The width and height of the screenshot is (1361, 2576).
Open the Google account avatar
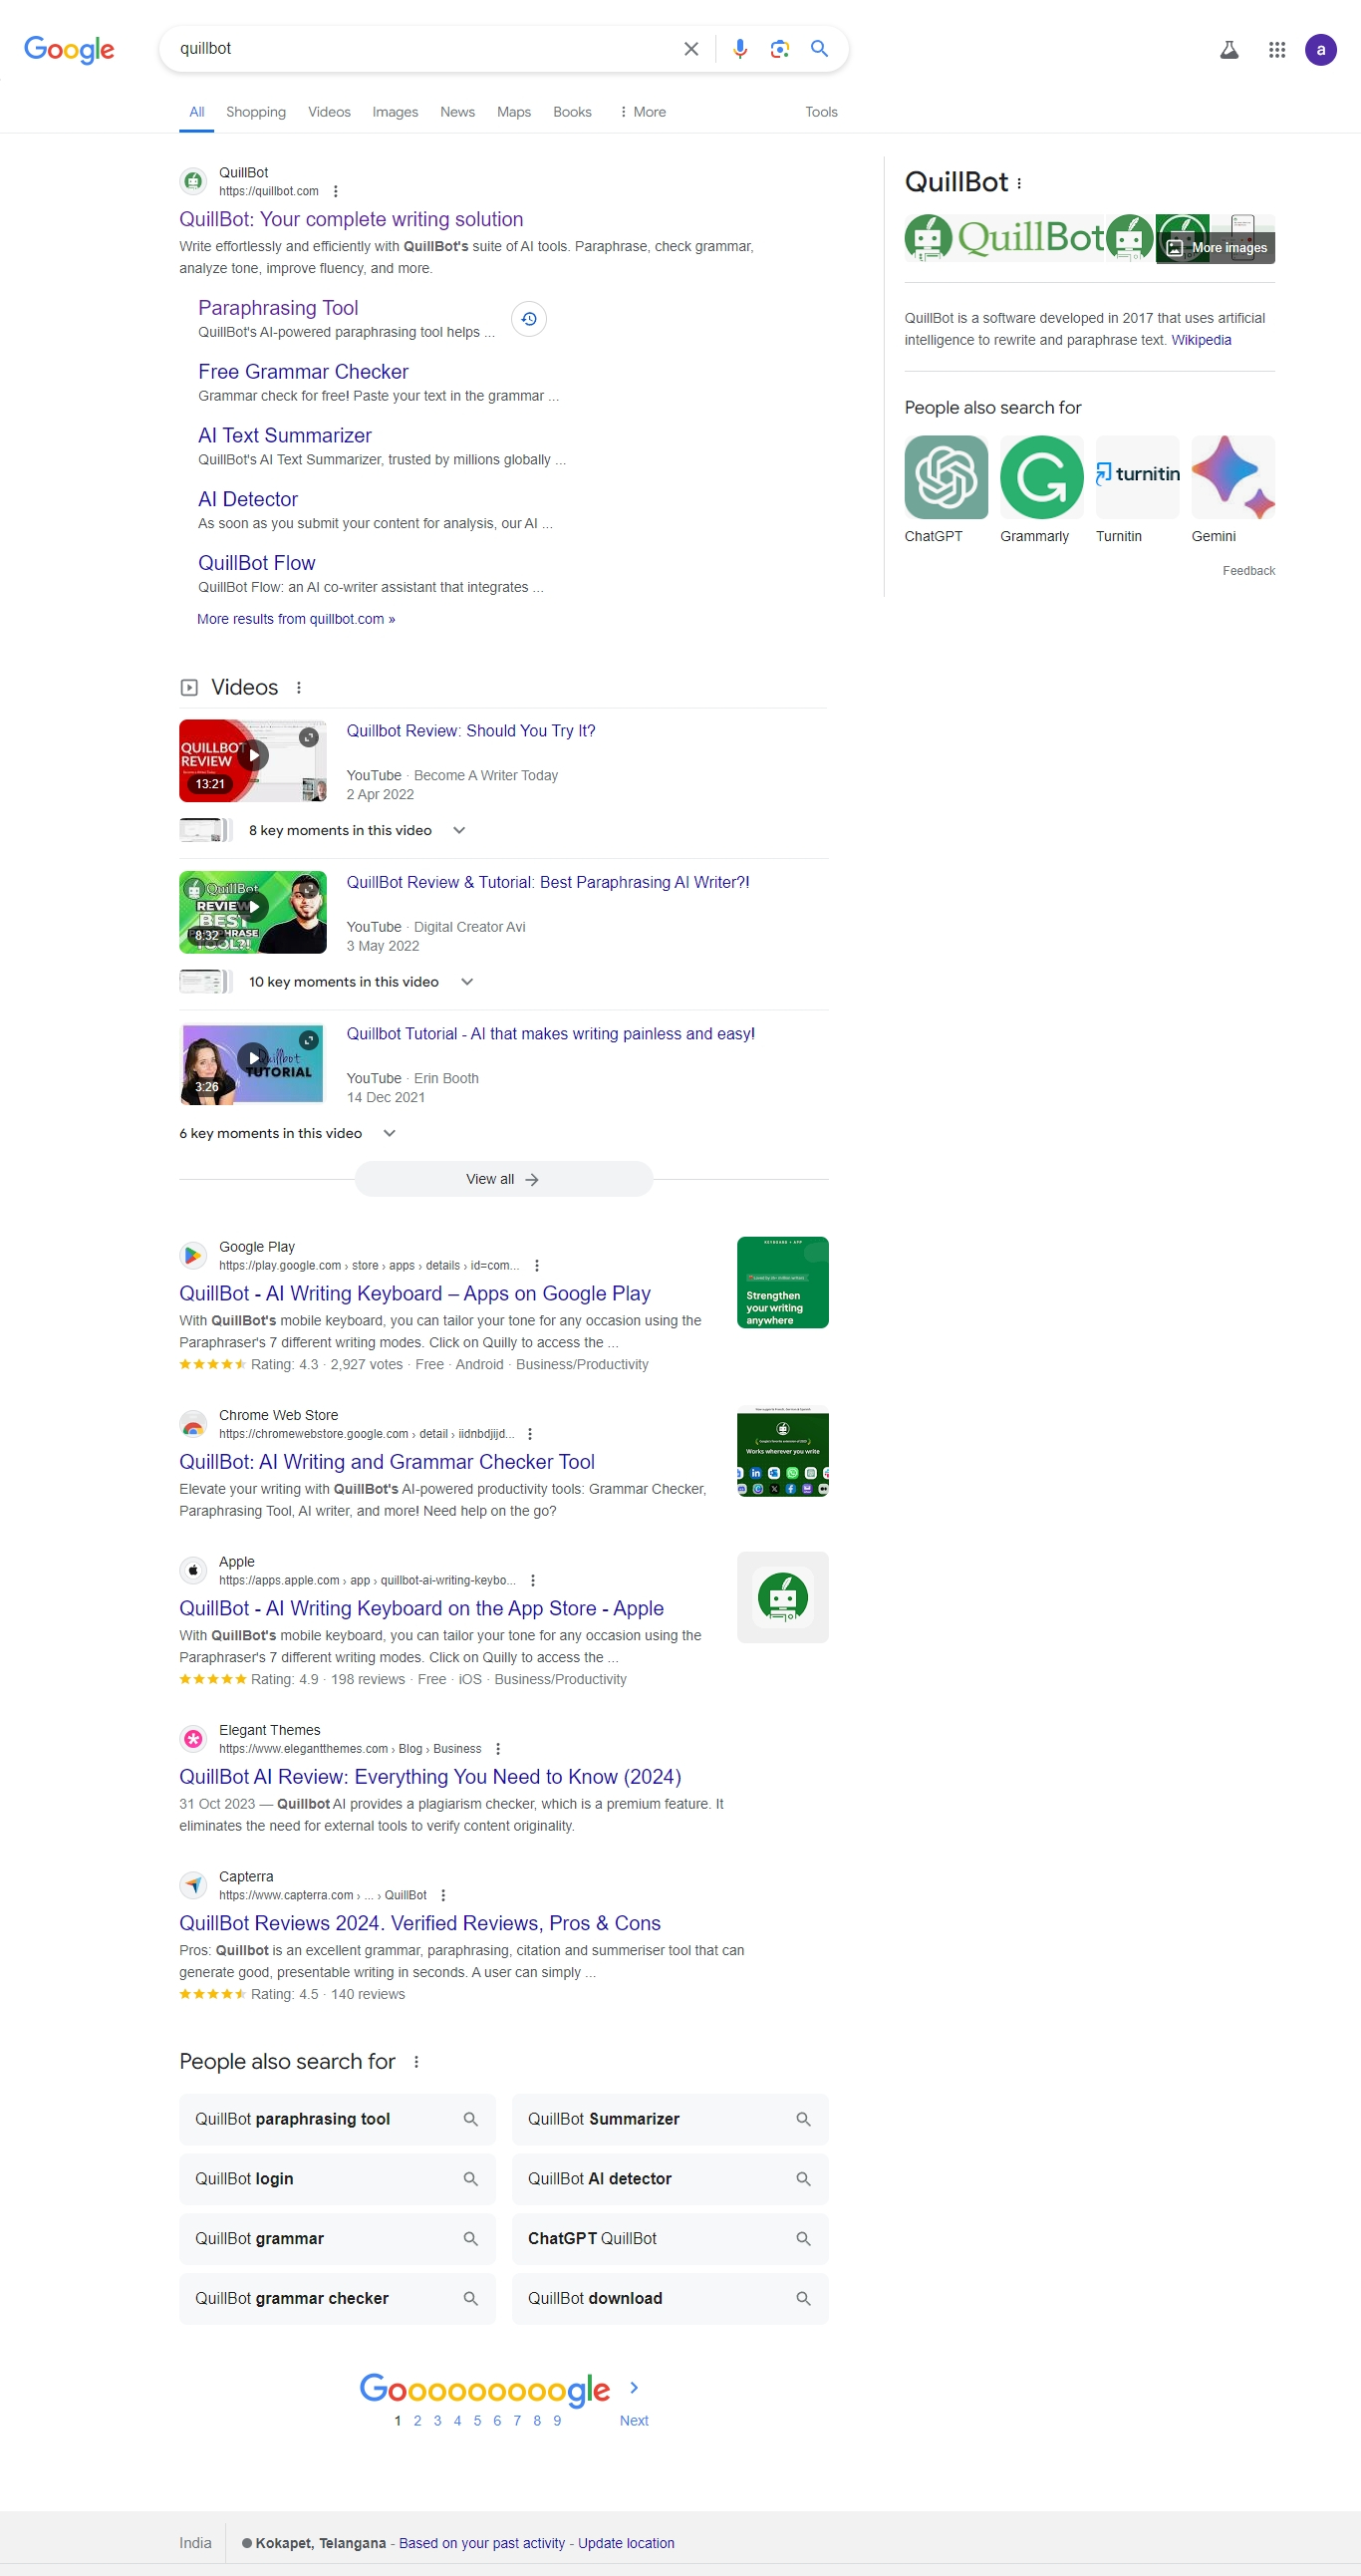pyautogui.click(x=1320, y=50)
